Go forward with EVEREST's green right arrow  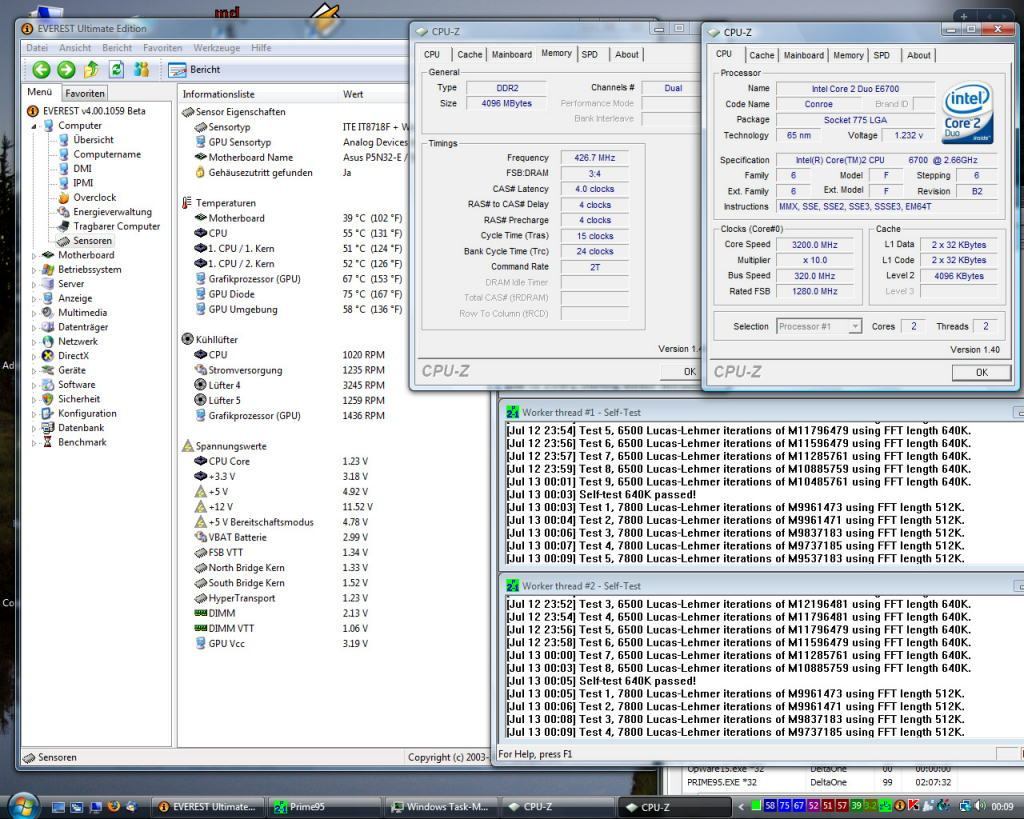coord(66,69)
